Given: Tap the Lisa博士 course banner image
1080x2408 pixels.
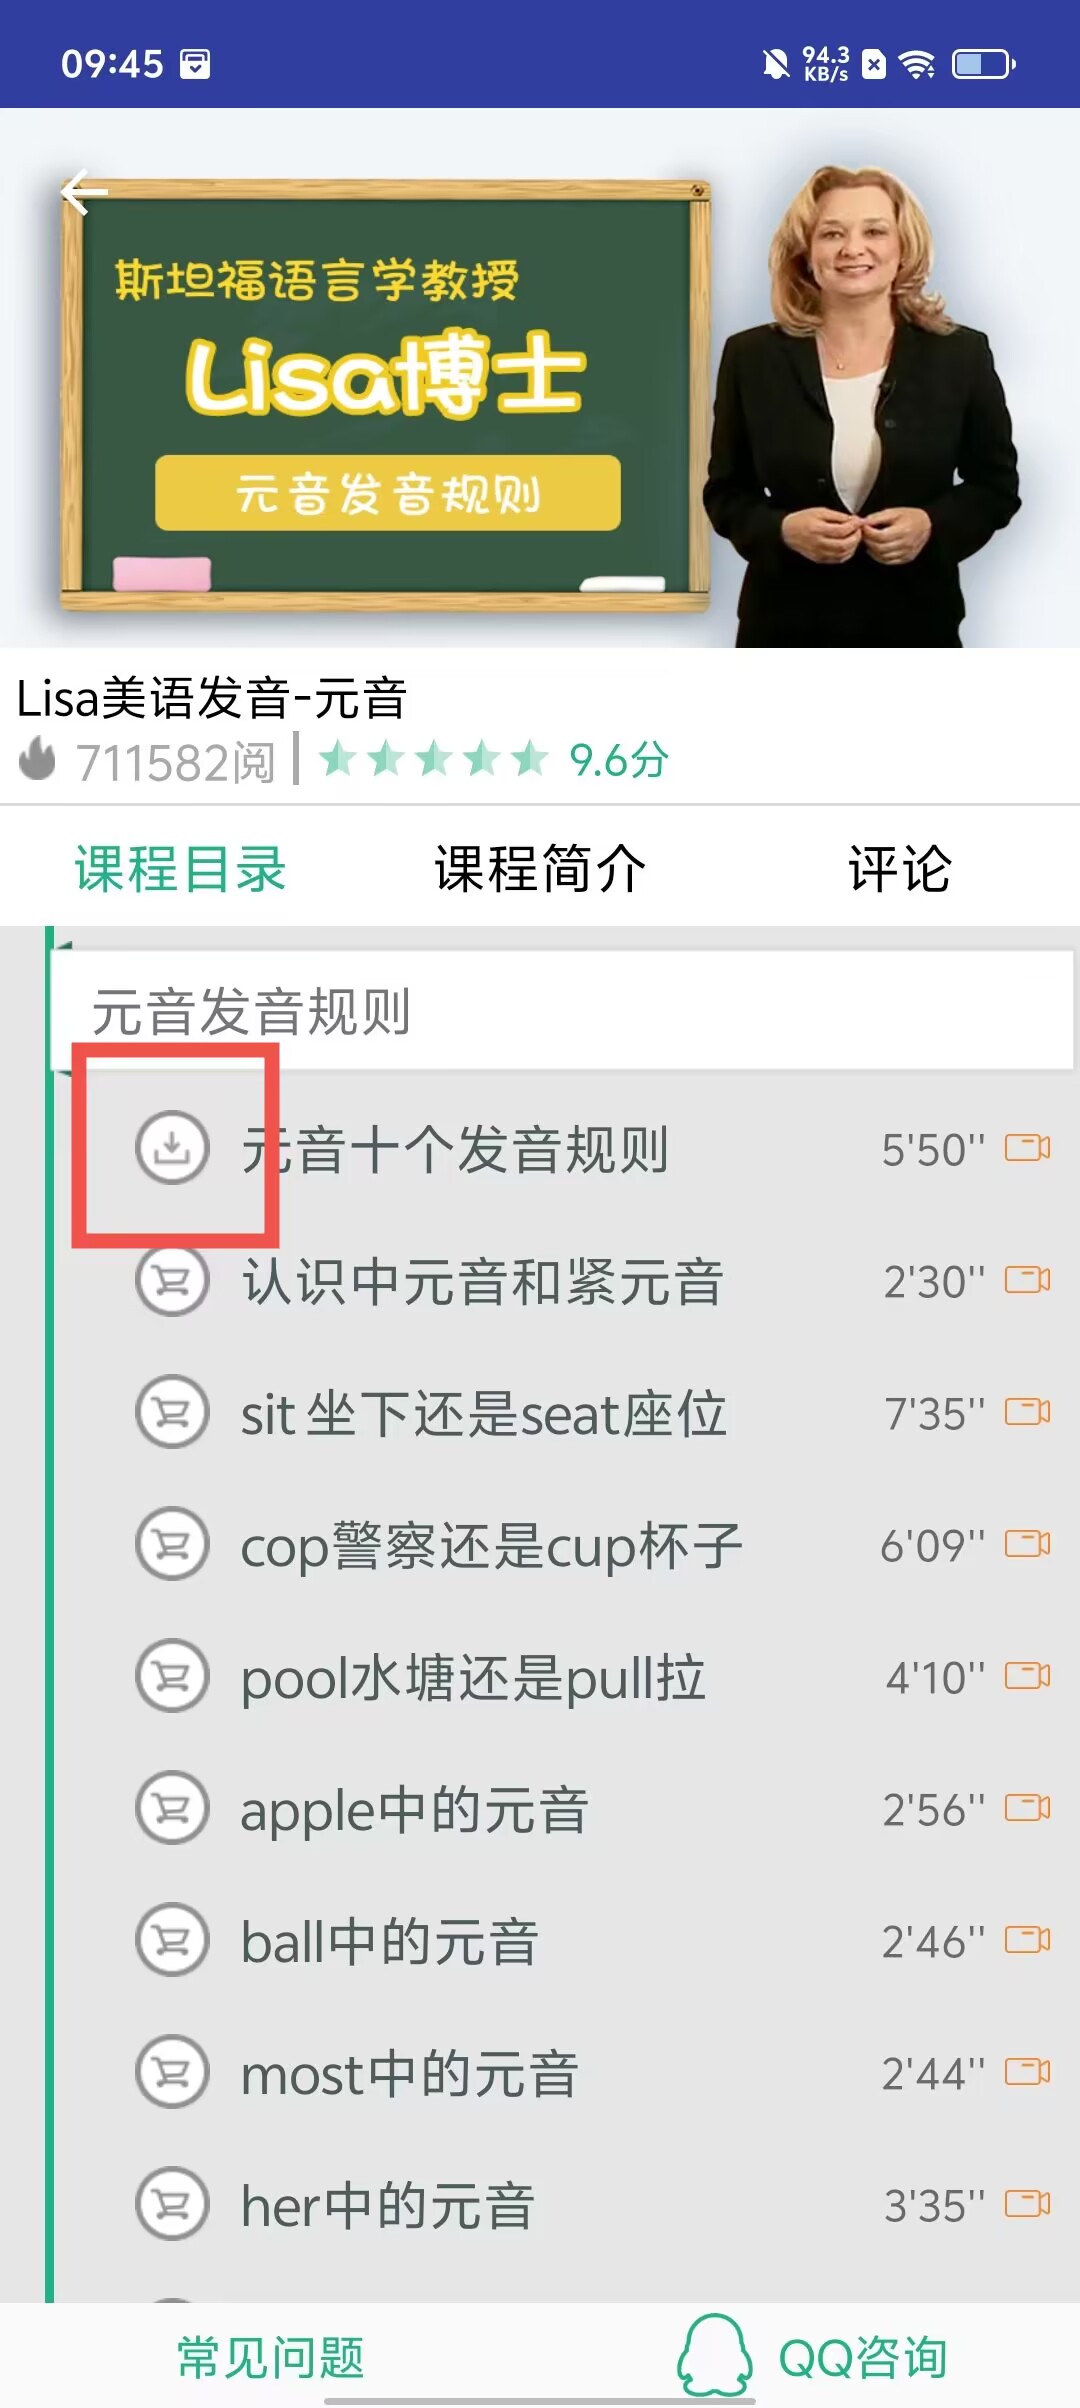Looking at the screenshot, I should click(x=540, y=378).
